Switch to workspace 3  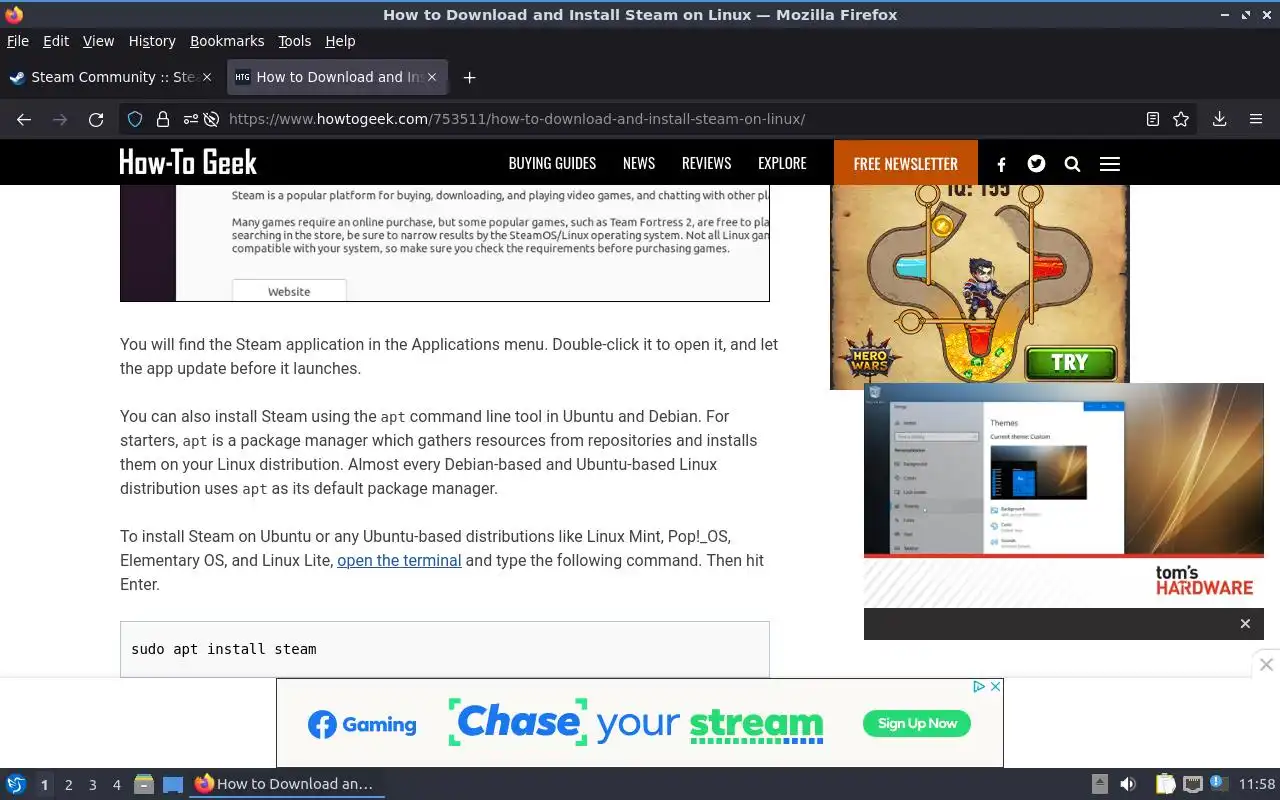tap(93, 785)
